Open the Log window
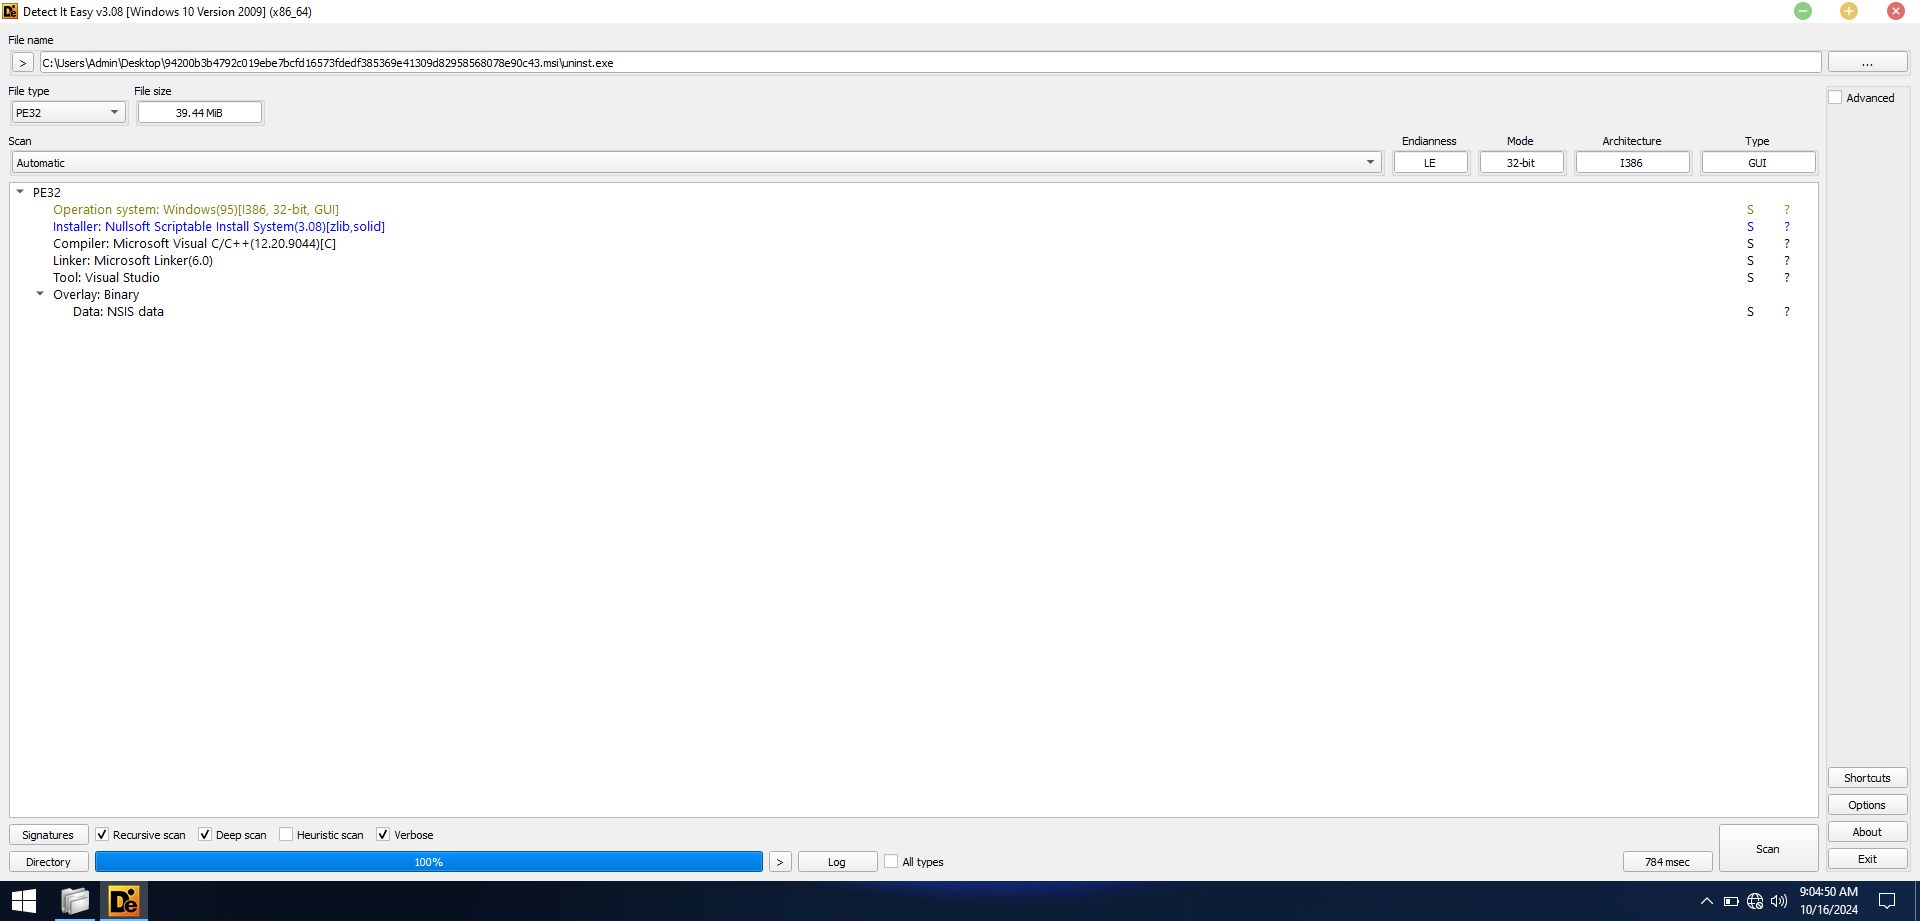 click(837, 862)
